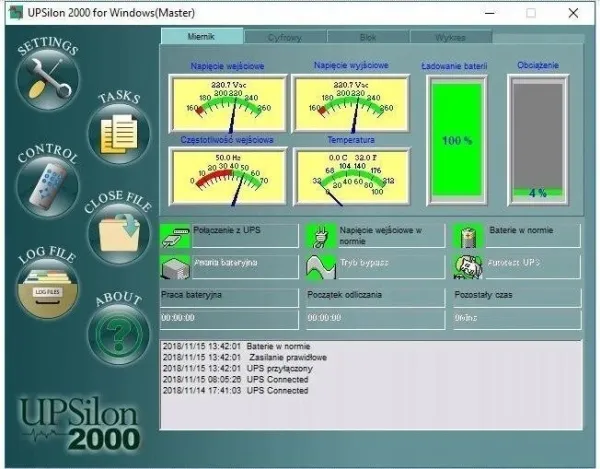The height and width of the screenshot is (469, 600).
Task: Open the Blok tab
Action: [x=368, y=37]
